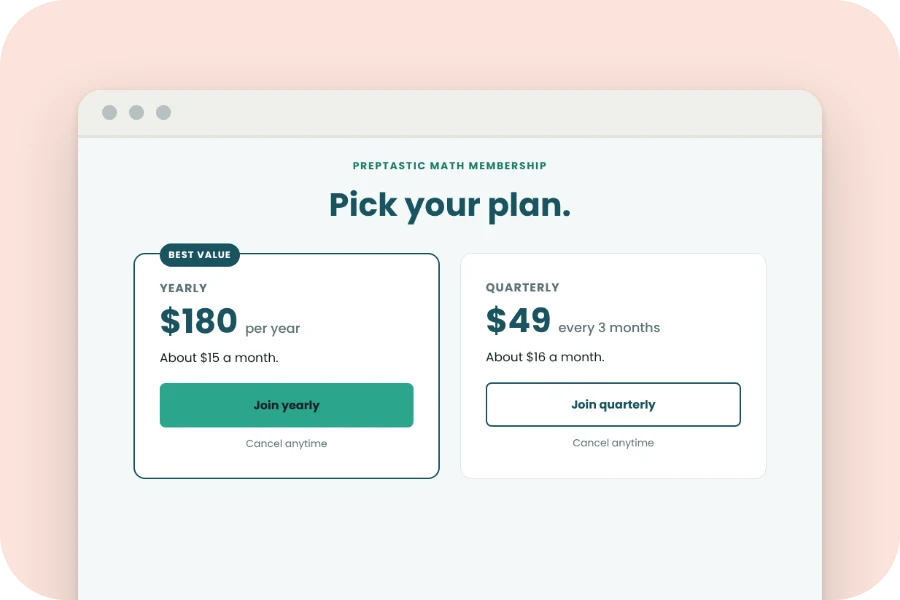Click the Join yearly button

(x=286, y=405)
